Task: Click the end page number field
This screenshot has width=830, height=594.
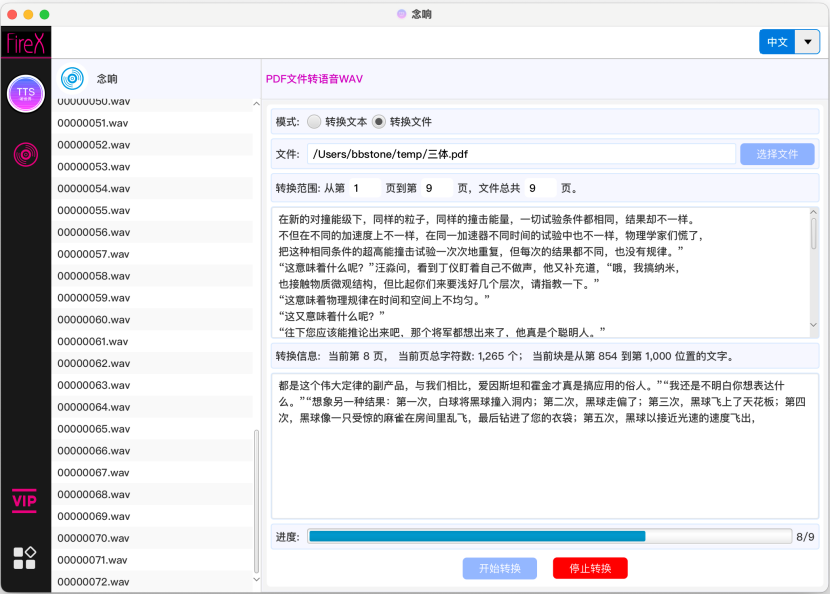Action: click(x=437, y=188)
